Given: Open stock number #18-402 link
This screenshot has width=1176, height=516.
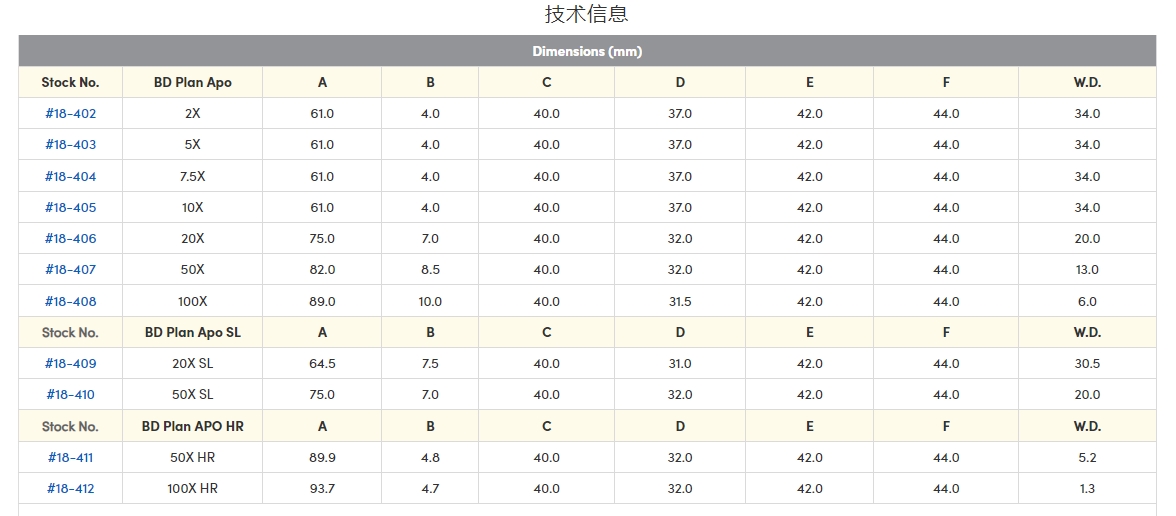Looking at the screenshot, I should [70, 114].
